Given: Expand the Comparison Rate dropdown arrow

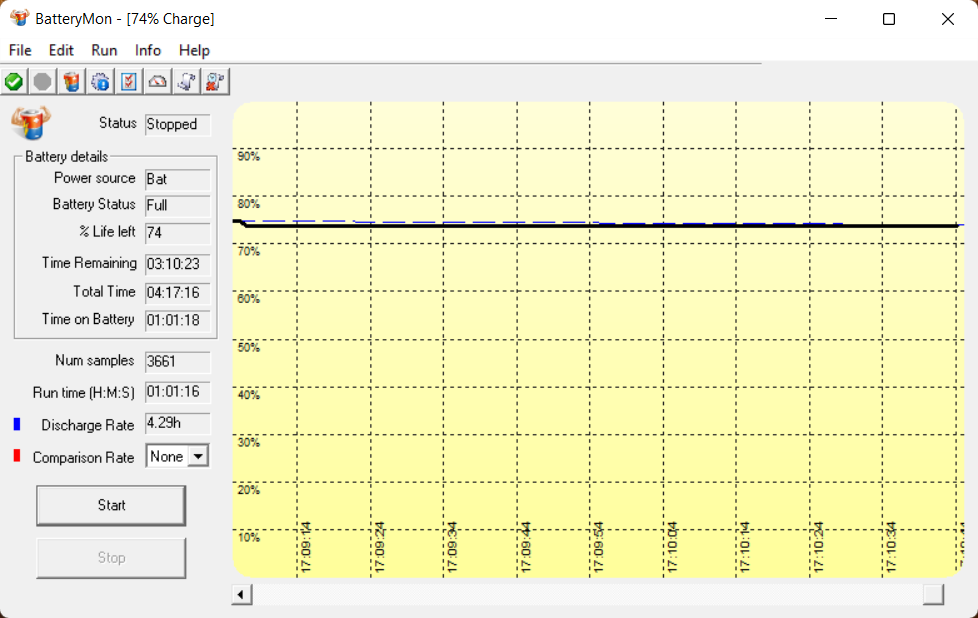Looking at the screenshot, I should point(198,456).
